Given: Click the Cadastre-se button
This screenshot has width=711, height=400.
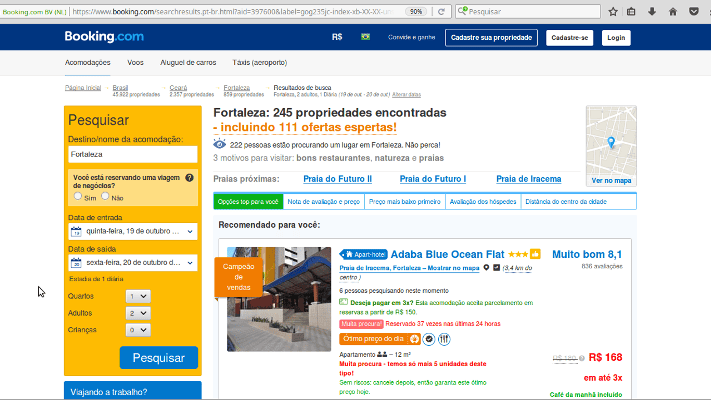Looking at the screenshot, I should pyautogui.click(x=570, y=38).
